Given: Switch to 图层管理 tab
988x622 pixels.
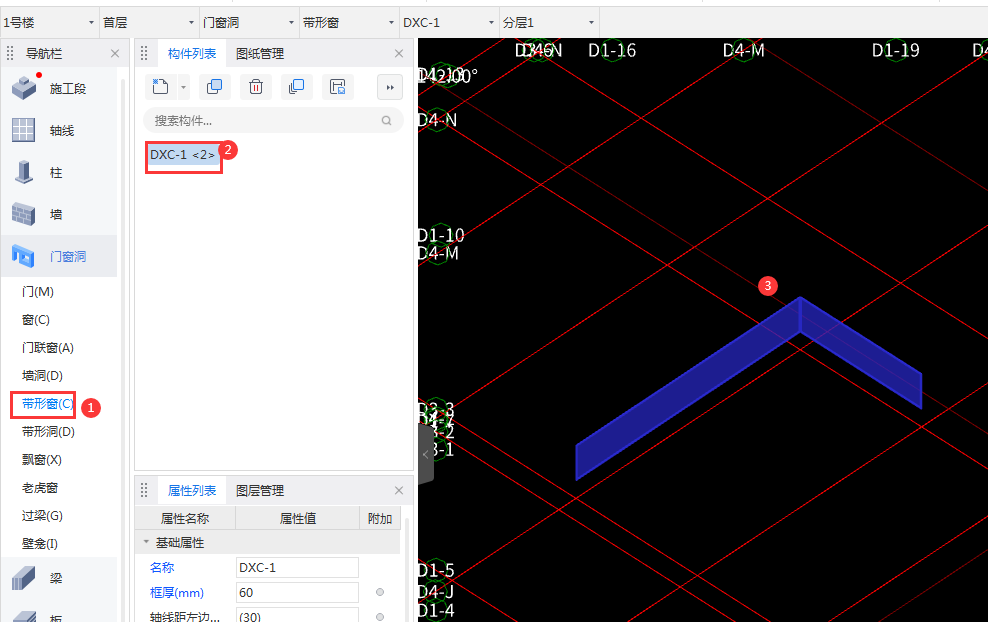Looking at the screenshot, I should (260, 490).
